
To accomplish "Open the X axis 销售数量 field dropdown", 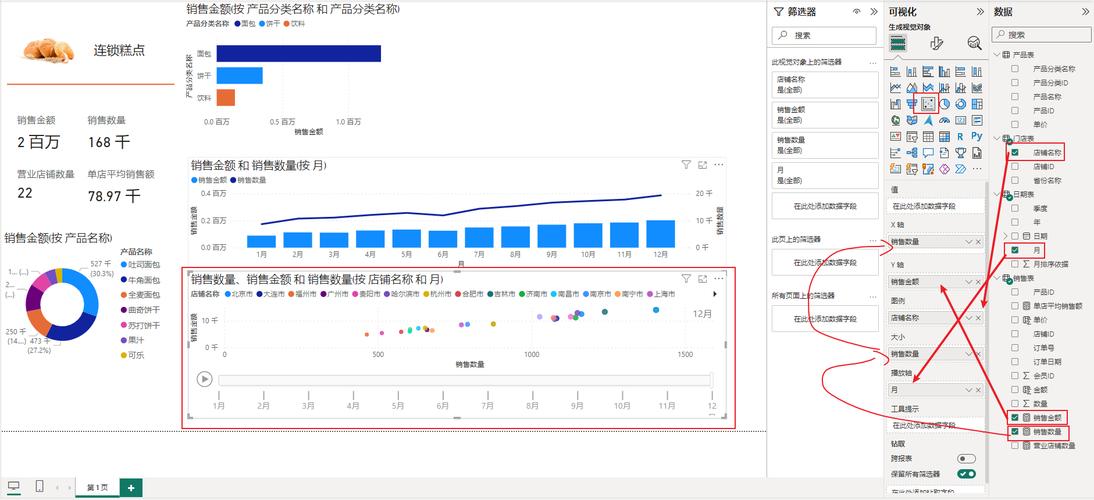I will coord(968,242).
